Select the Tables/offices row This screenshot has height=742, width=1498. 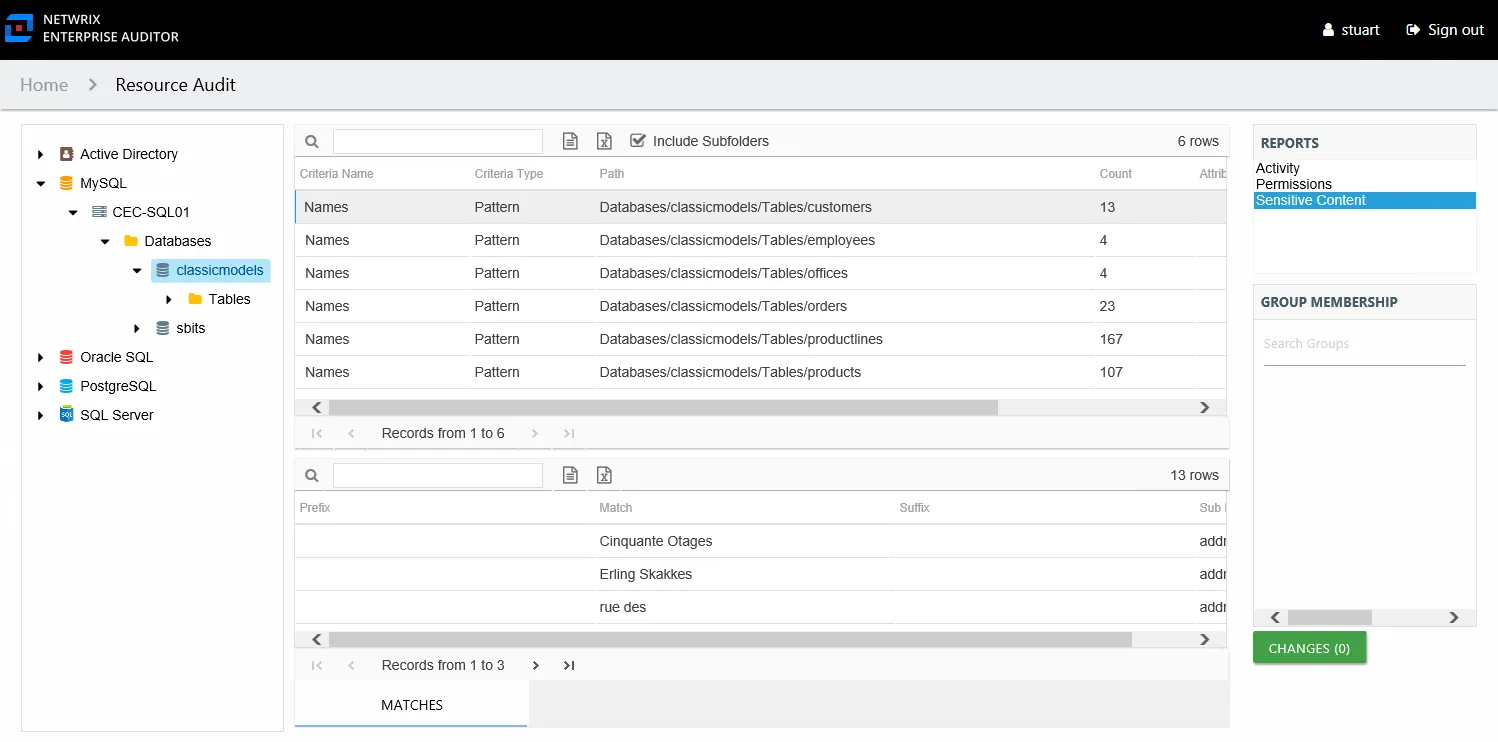pyautogui.click(x=760, y=273)
